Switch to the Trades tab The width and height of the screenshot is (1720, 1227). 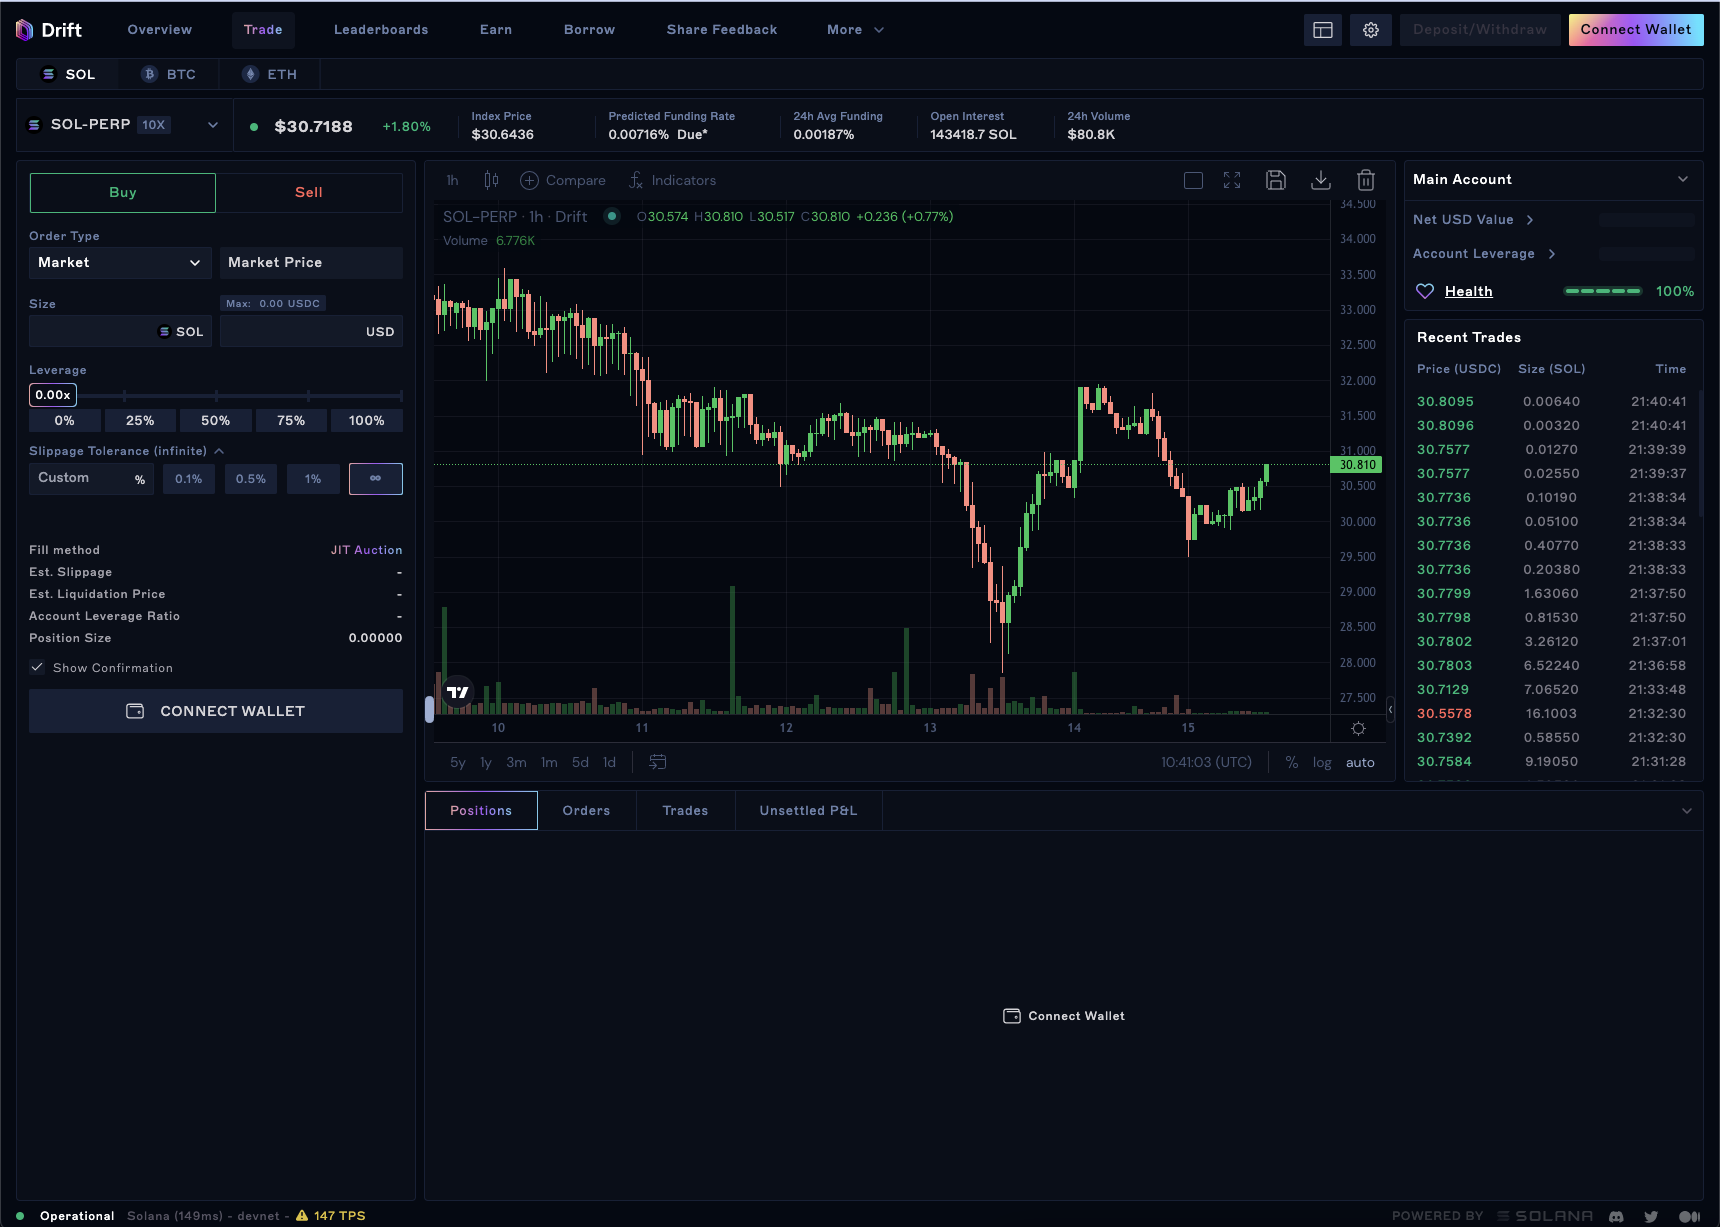point(685,811)
